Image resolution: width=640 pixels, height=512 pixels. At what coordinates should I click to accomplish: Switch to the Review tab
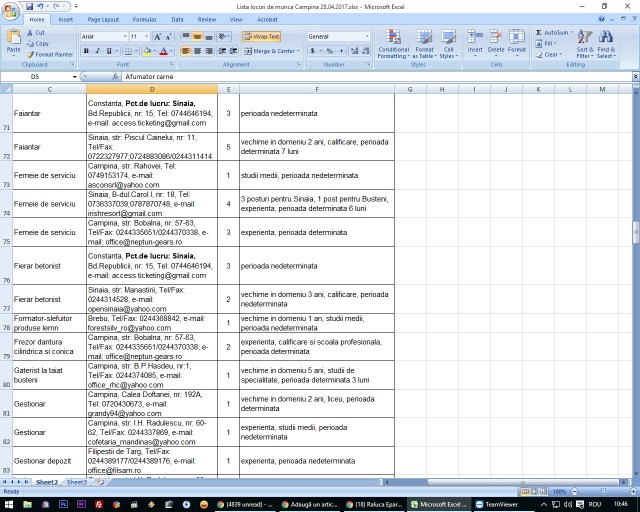[x=207, y=19]
